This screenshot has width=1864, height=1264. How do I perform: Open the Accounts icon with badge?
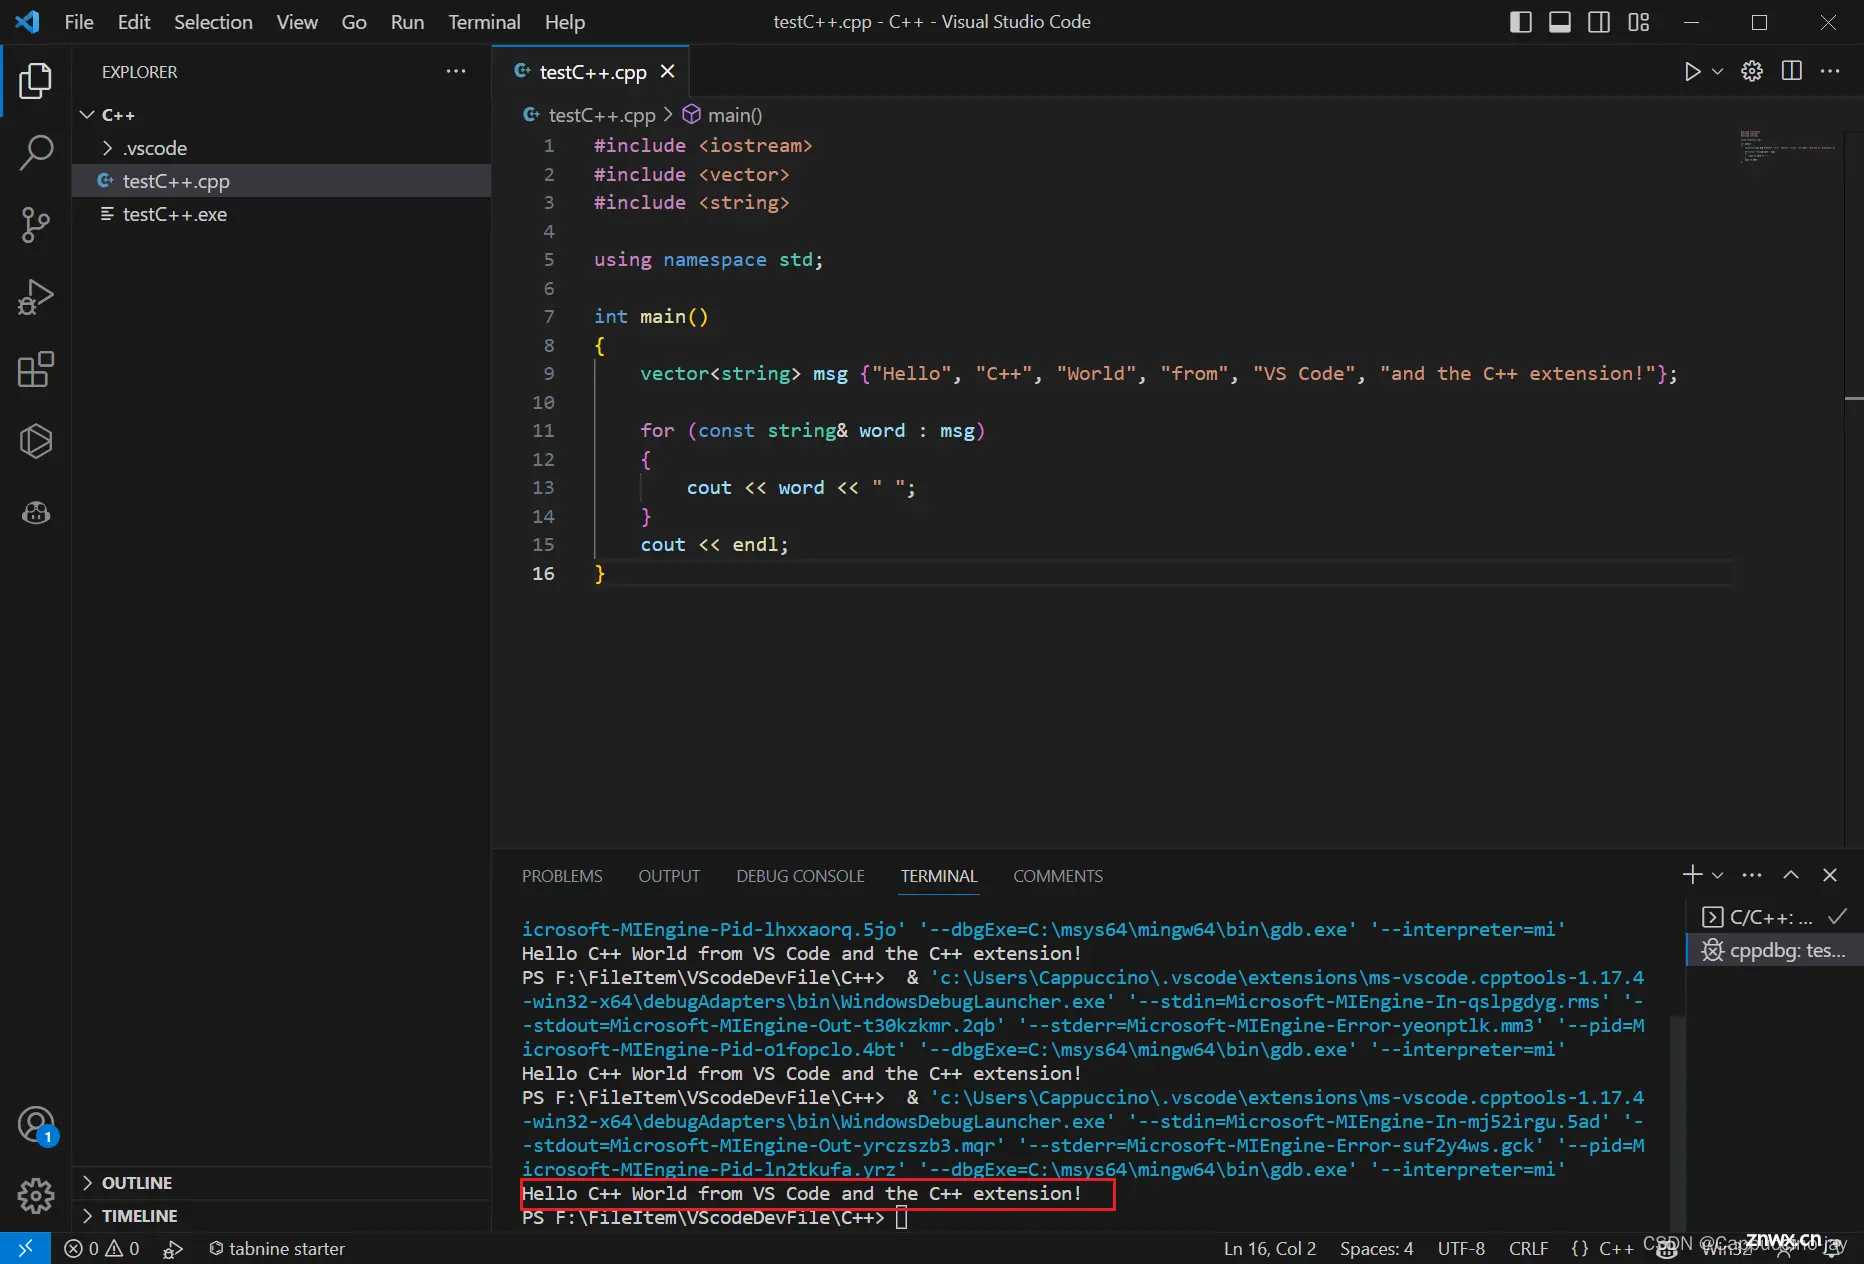(x=36, y=1124)
